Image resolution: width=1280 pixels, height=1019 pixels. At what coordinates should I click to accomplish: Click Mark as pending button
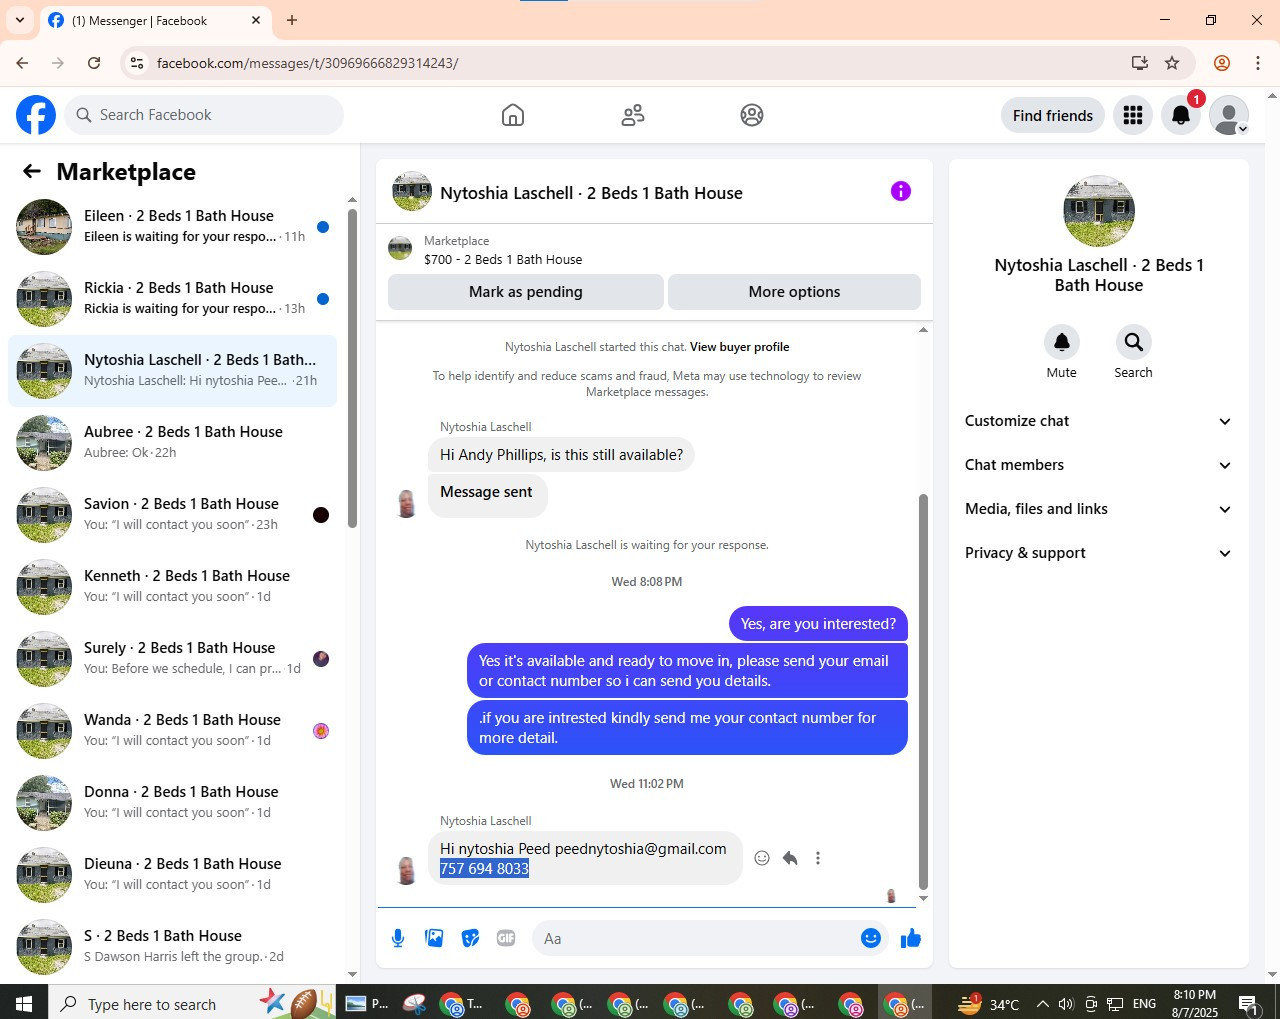pyautogui.click(x=525, y=292)
